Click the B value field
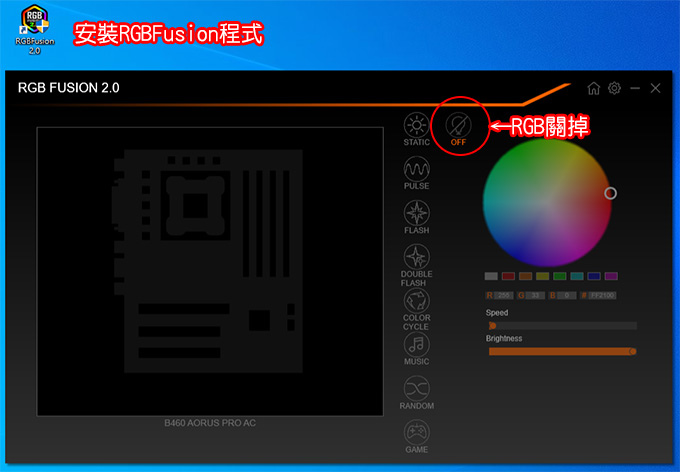 tap(566, 295)
